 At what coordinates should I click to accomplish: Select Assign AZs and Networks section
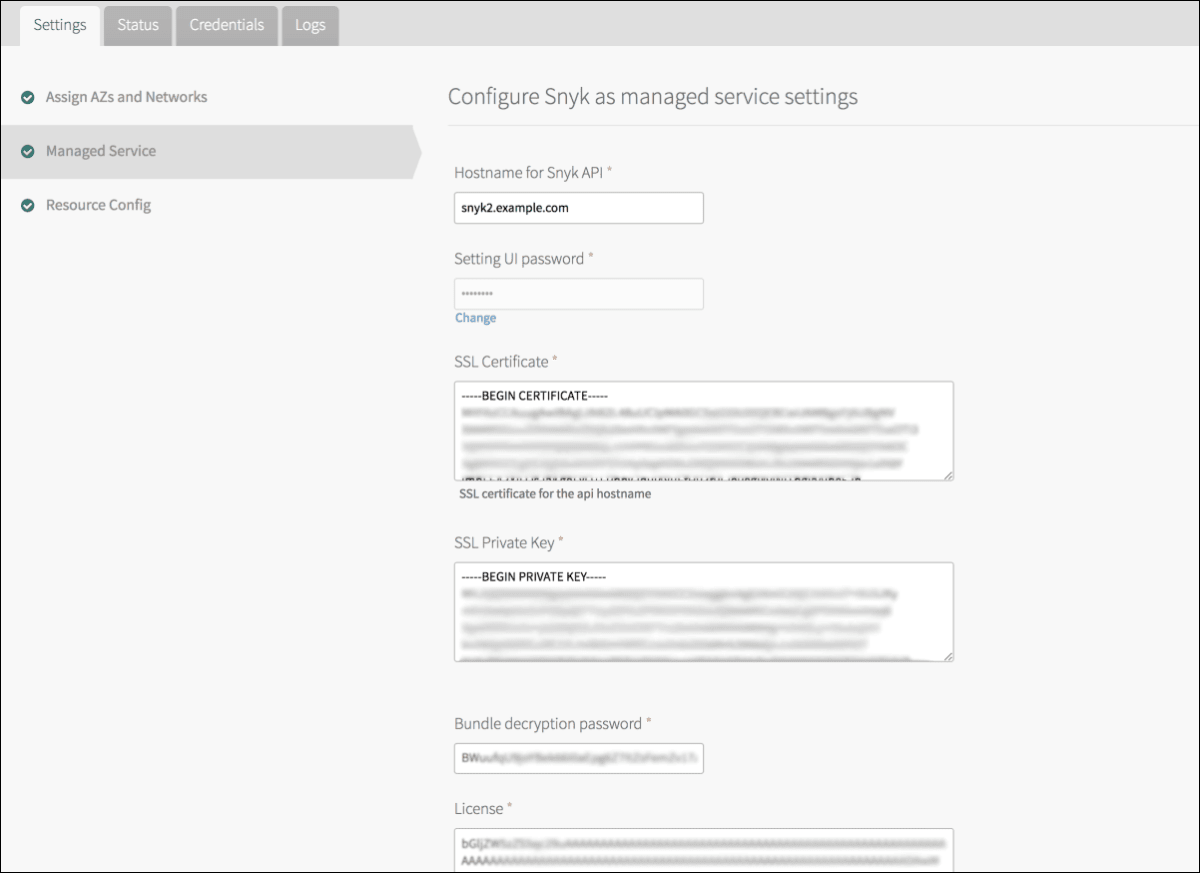pos(126,97)
